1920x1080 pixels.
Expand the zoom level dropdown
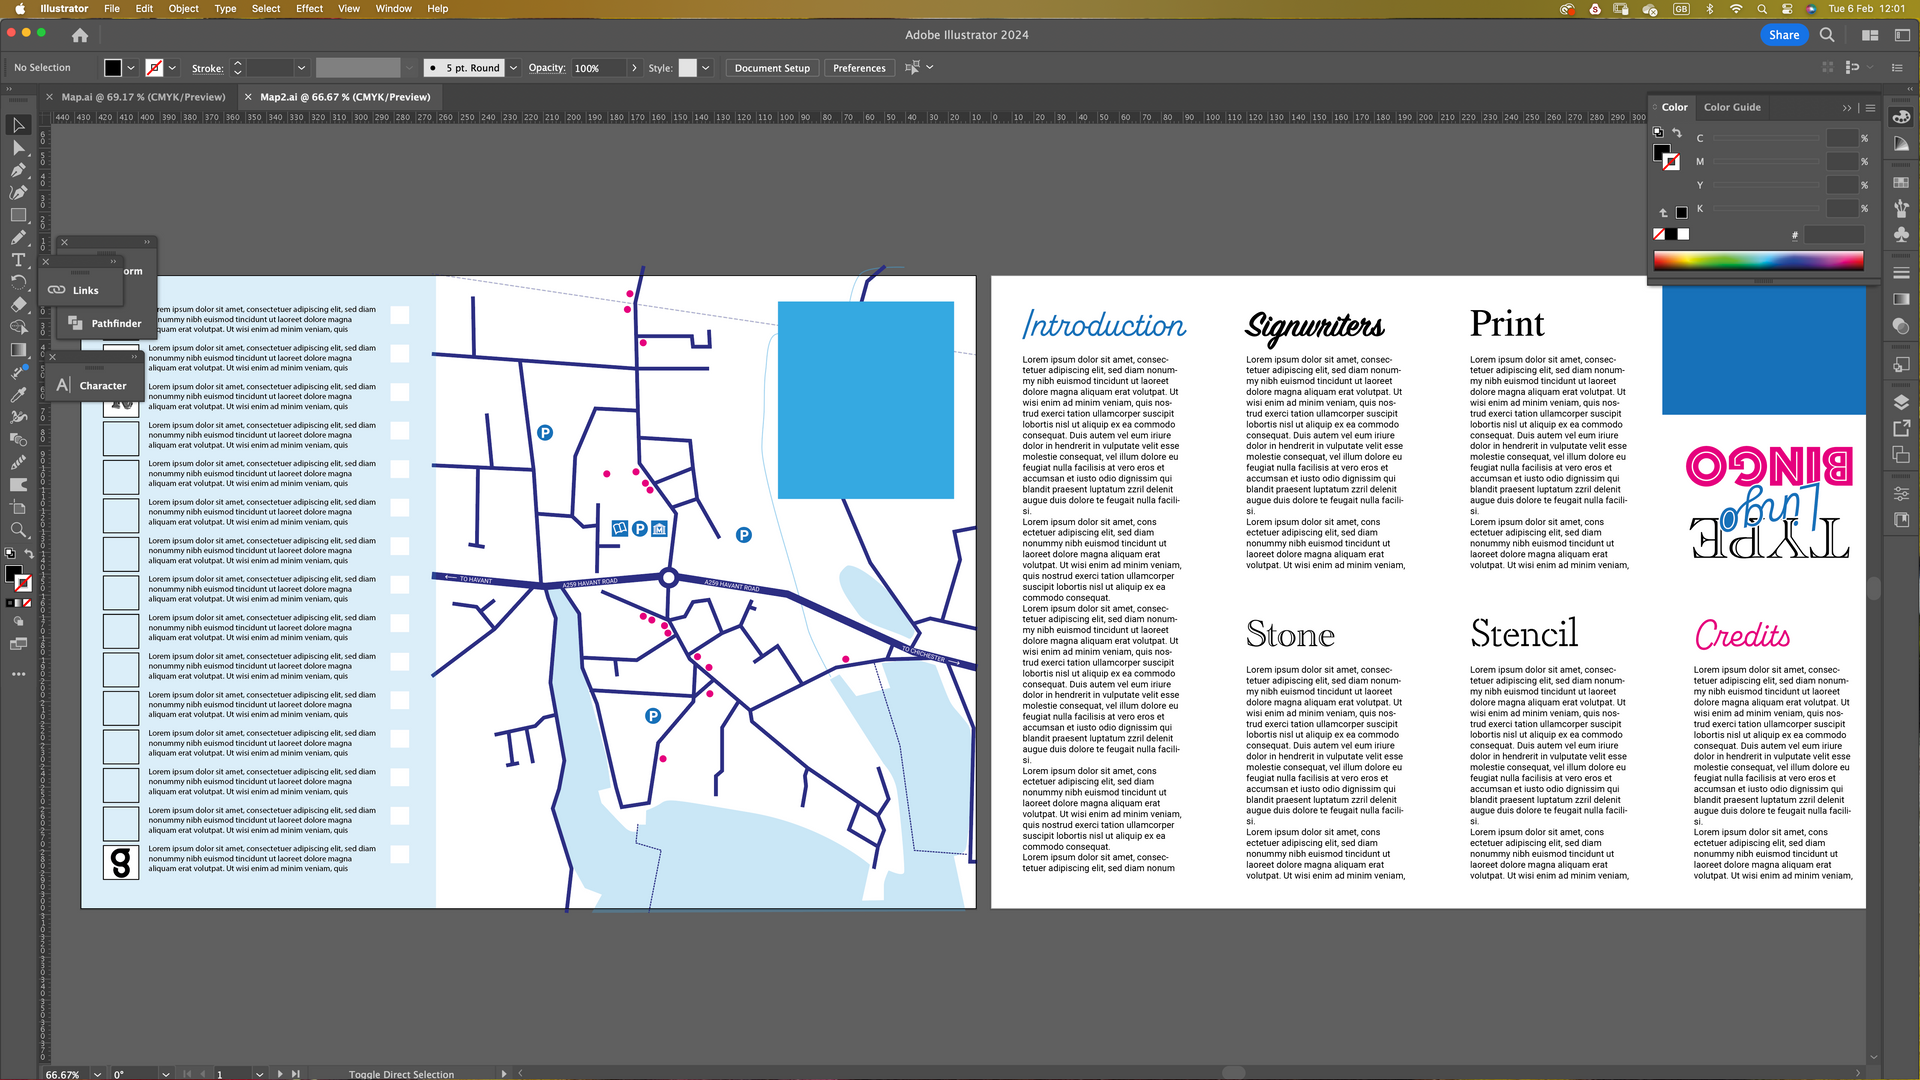[x=97, y=1074]
